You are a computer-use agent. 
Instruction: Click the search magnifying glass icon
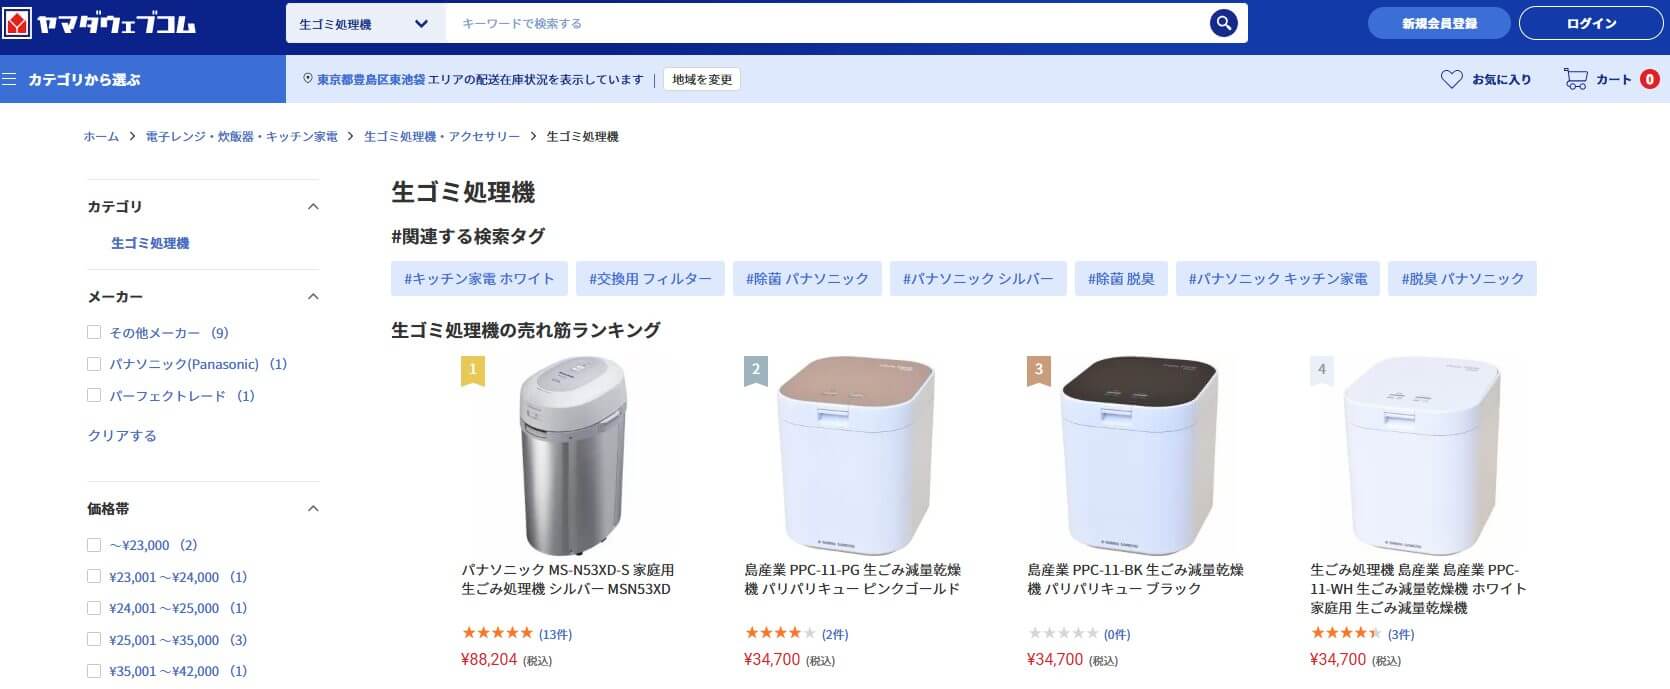(1223, 22)
